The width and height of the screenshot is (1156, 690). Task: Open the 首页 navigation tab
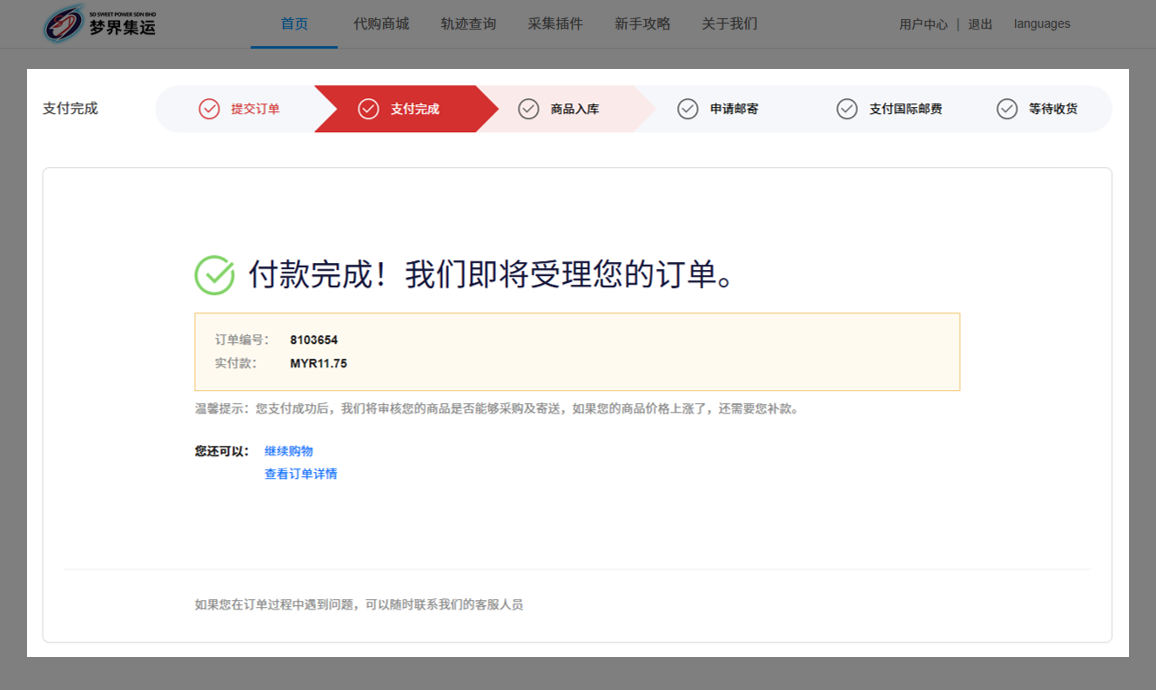click(x=294, y=24)
